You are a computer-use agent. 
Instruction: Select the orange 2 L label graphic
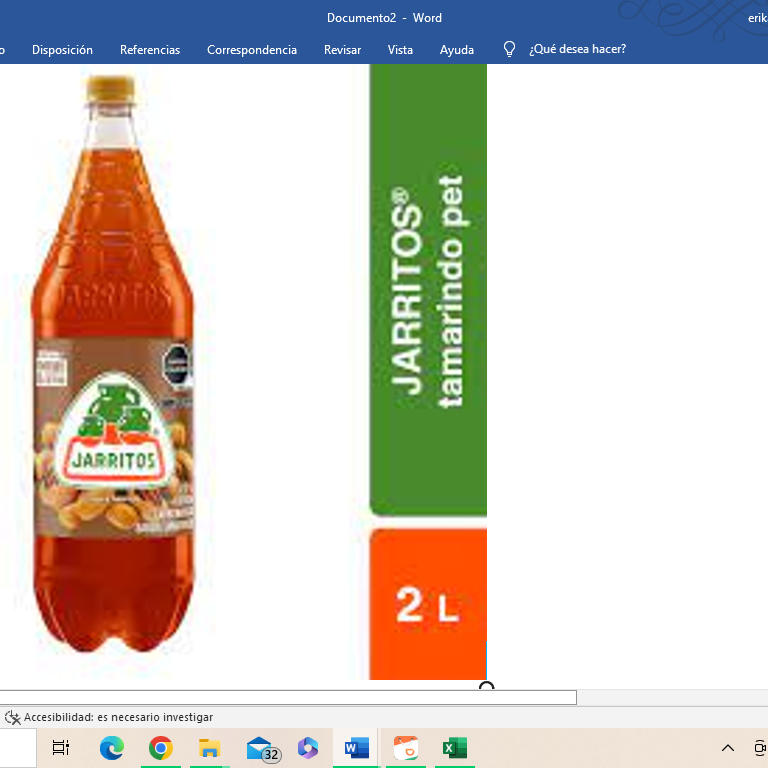click(428, 604)
